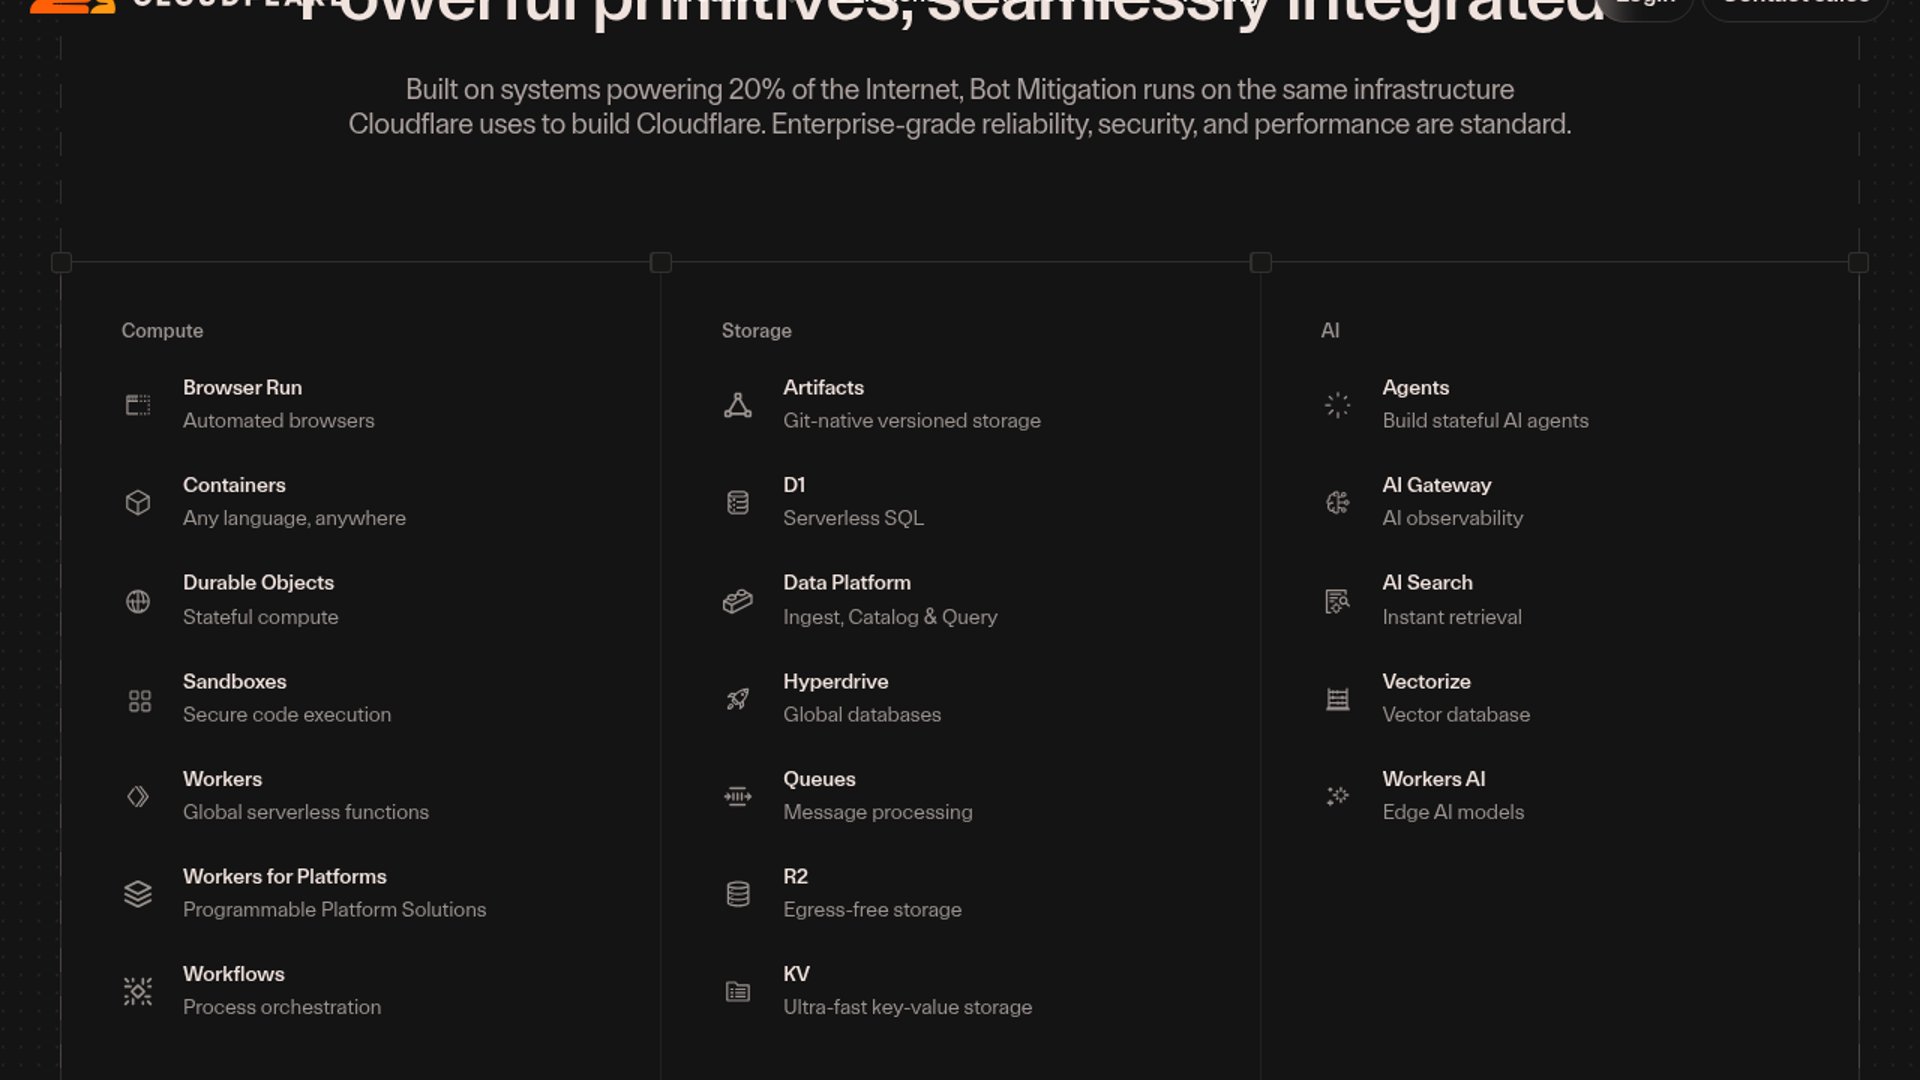The height and width of the screenshot is (1080, 1920).
Task: Click the AI Gateway brain icon
Action: point(1337,502)
